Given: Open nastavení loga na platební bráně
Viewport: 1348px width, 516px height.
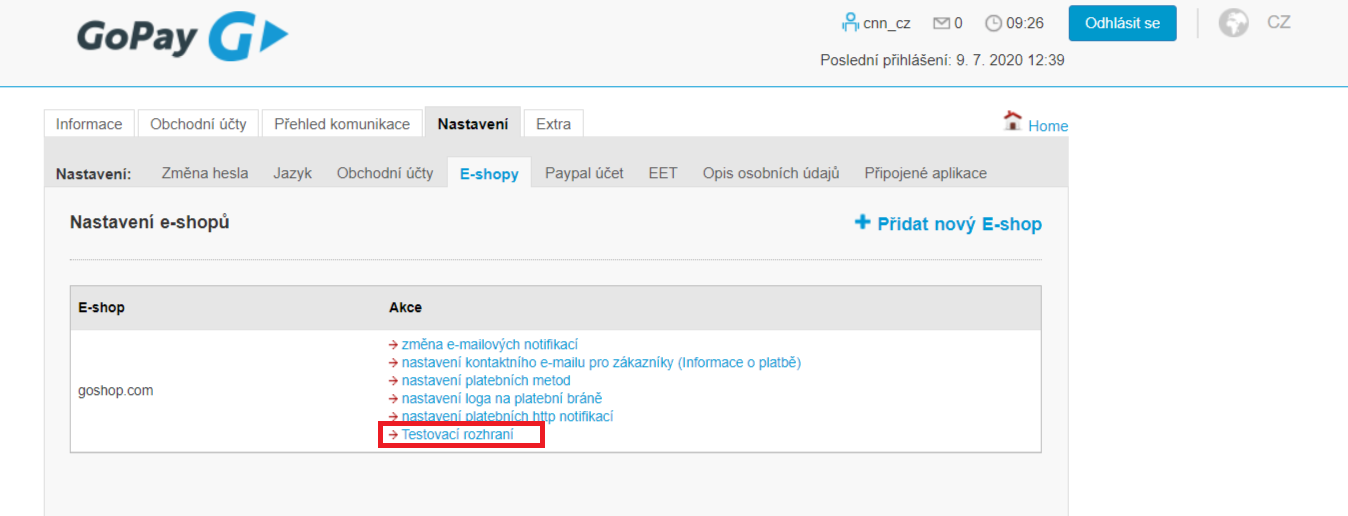Looking at the screenshot, I should 502,398.
